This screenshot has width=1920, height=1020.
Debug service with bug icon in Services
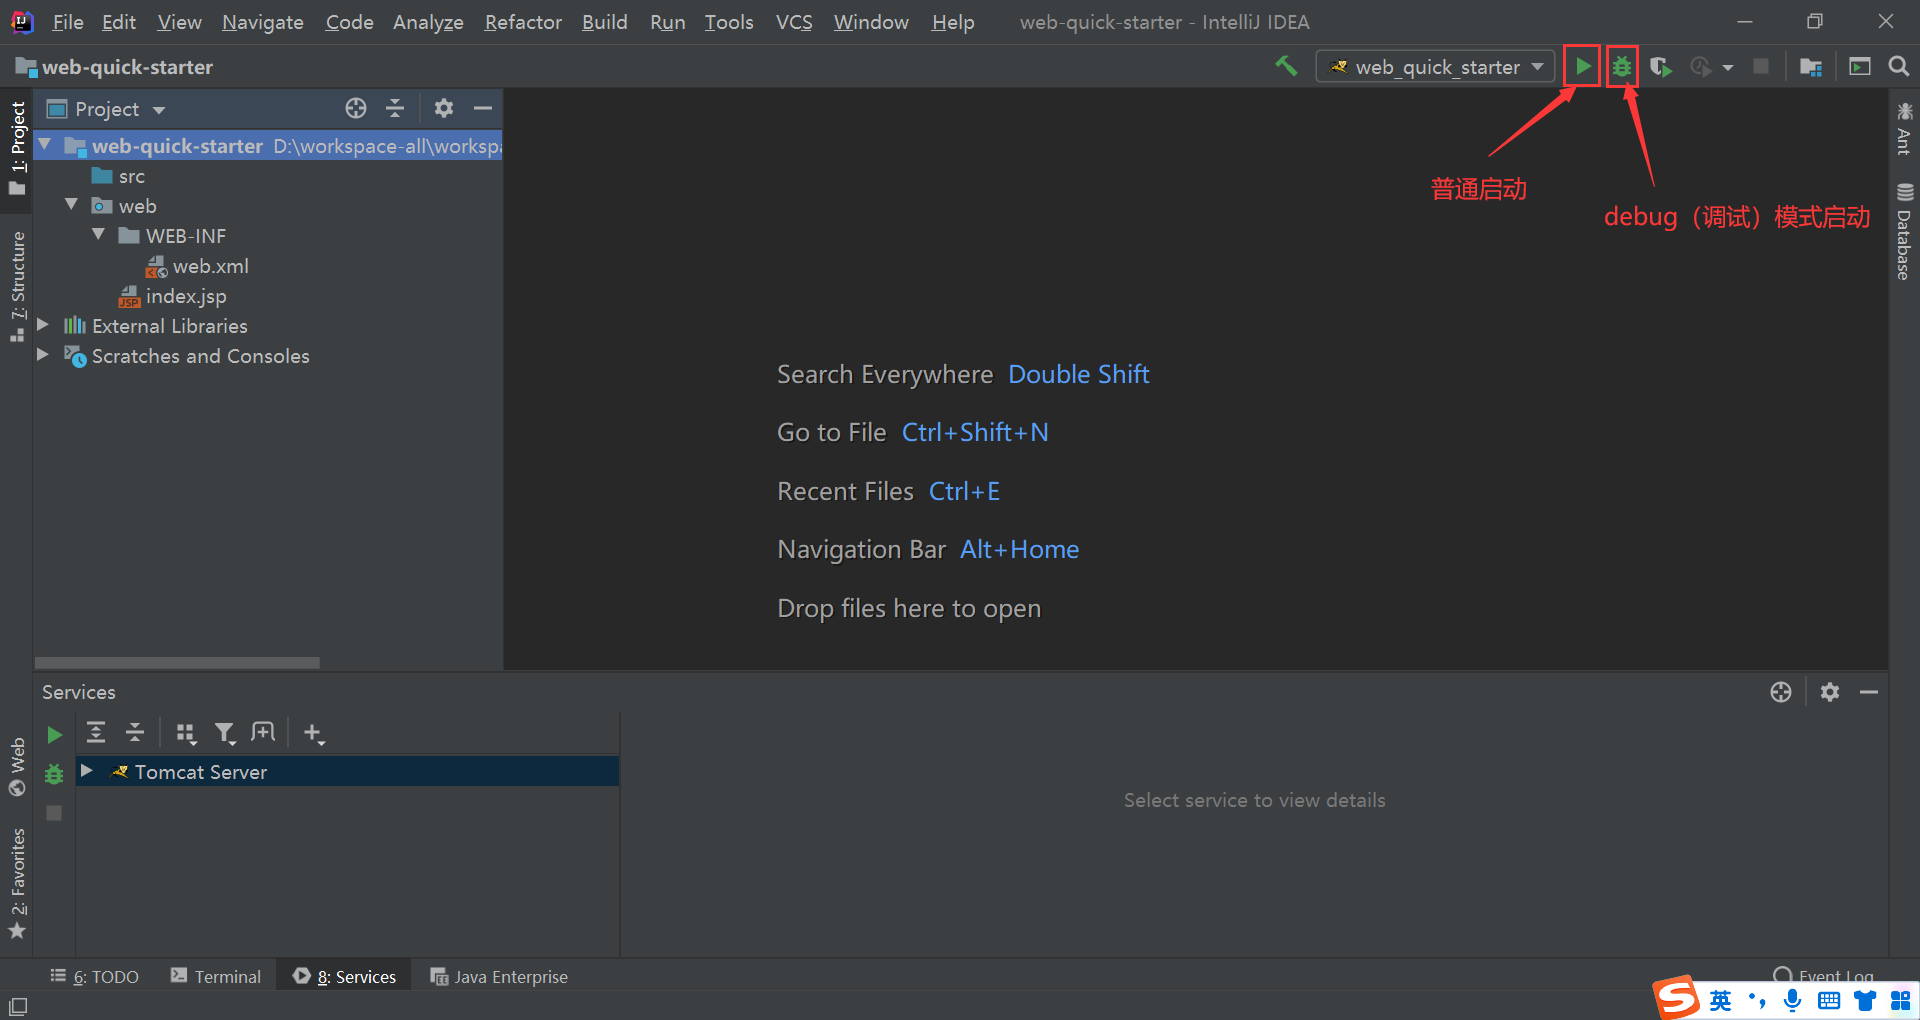click(x=54, y=774)
